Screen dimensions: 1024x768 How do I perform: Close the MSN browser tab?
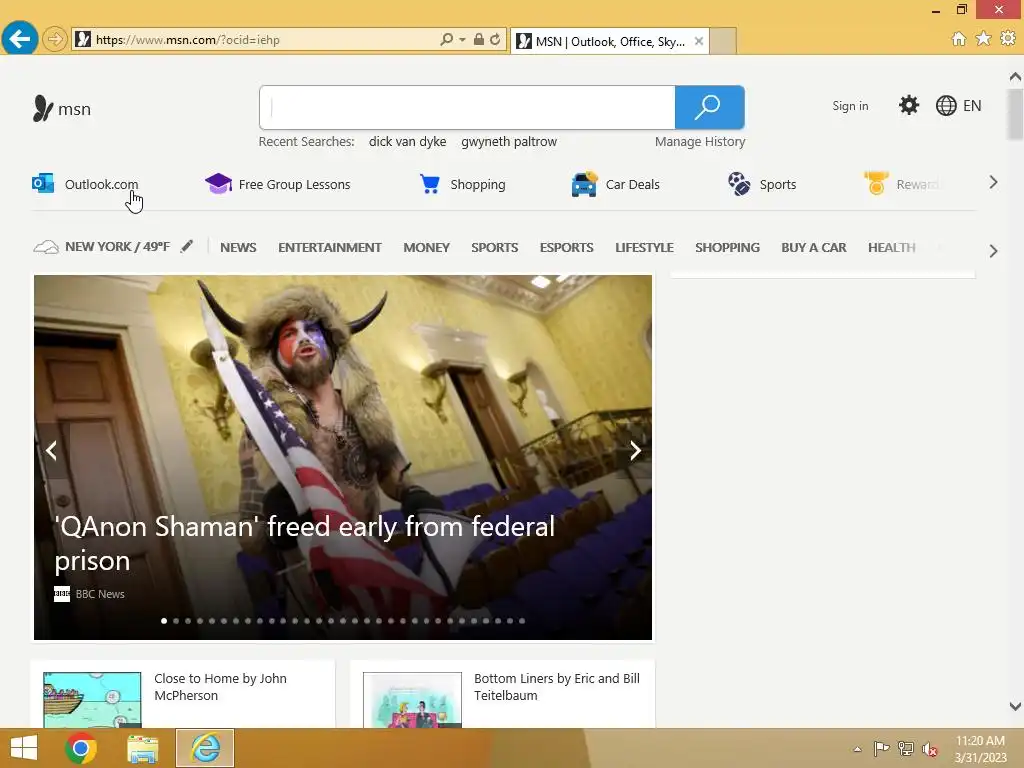[x=699, y=41]
